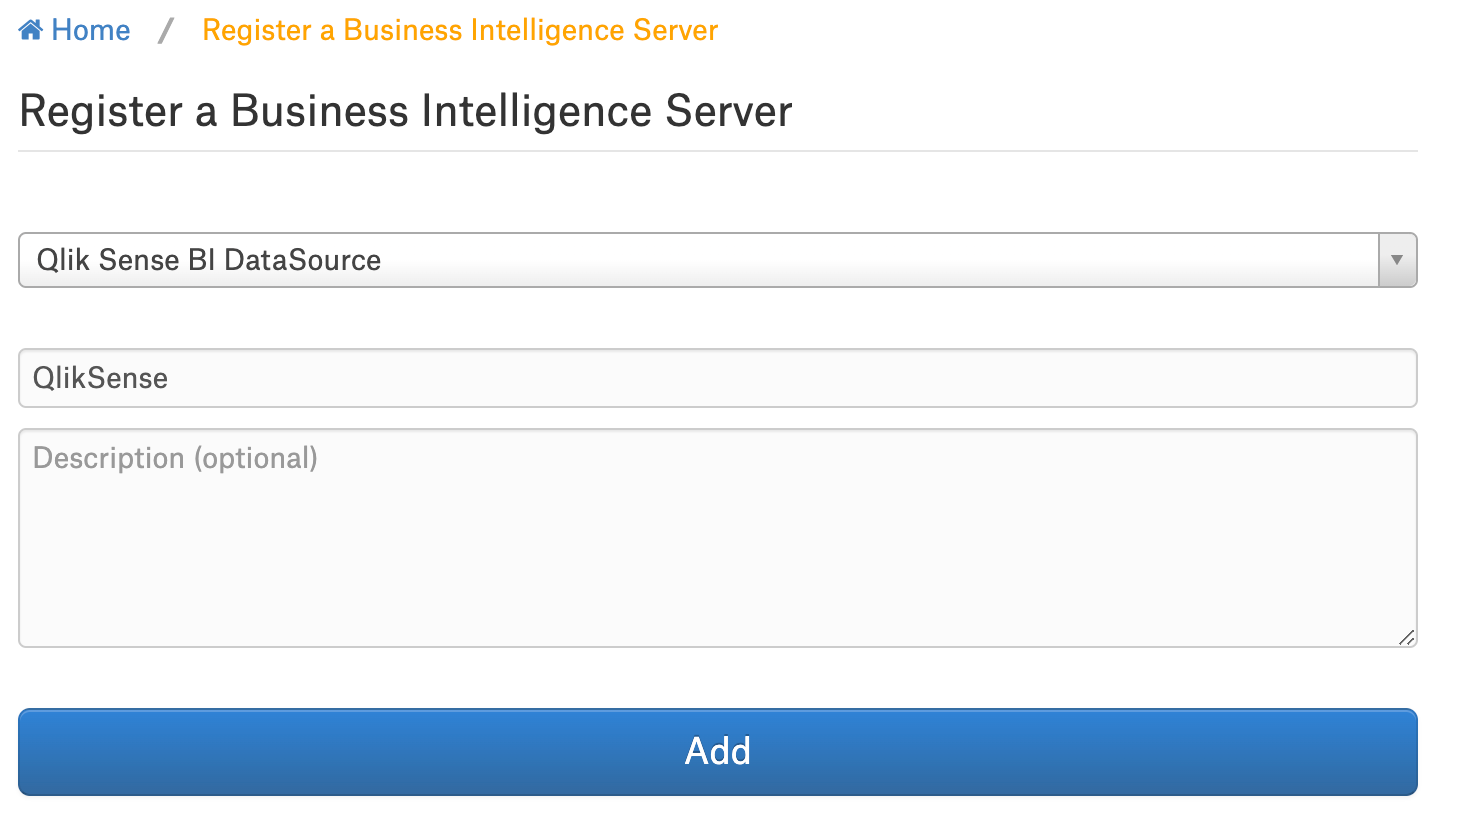This screenshot has height=814, width=1476.
Task: Click the Register a Business Intelligence Server page heading
Action: click(406, 111)
